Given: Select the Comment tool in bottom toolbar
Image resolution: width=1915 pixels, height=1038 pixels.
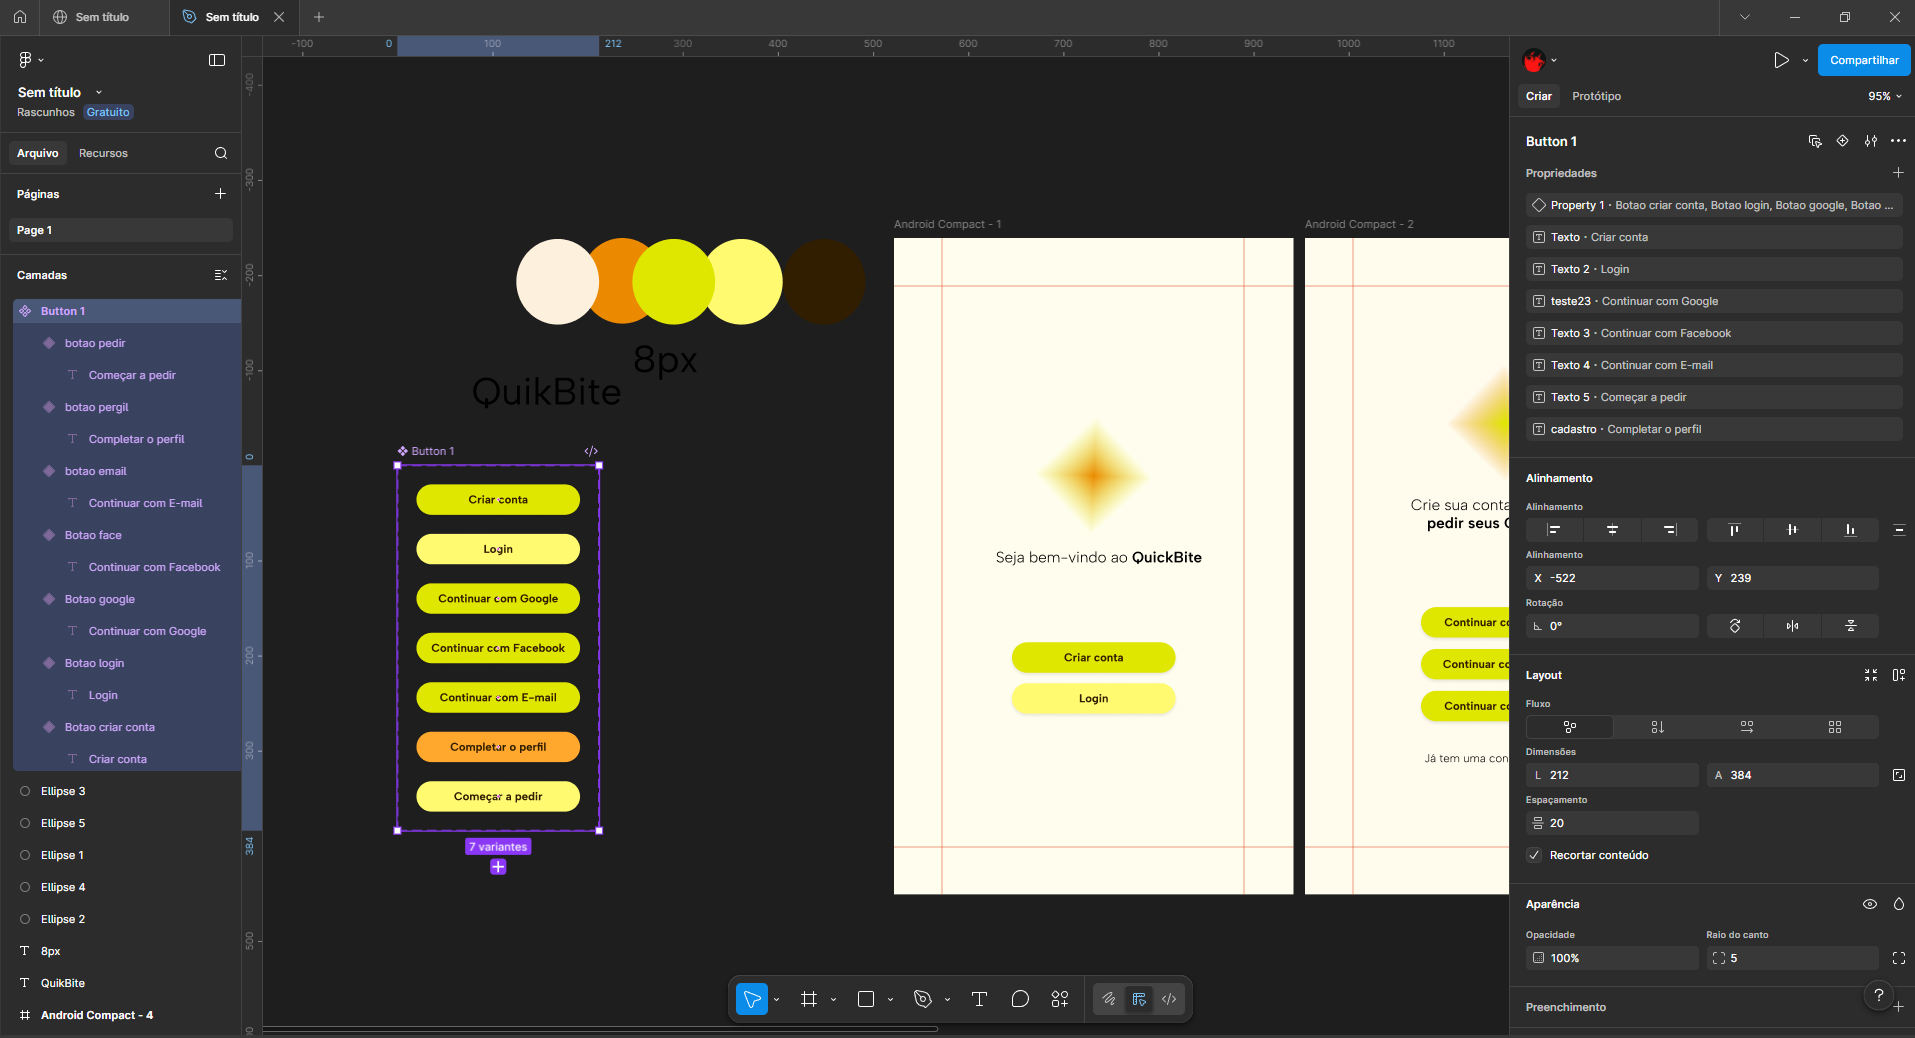Looking at the screenshot, I should tap(1020, 999).
